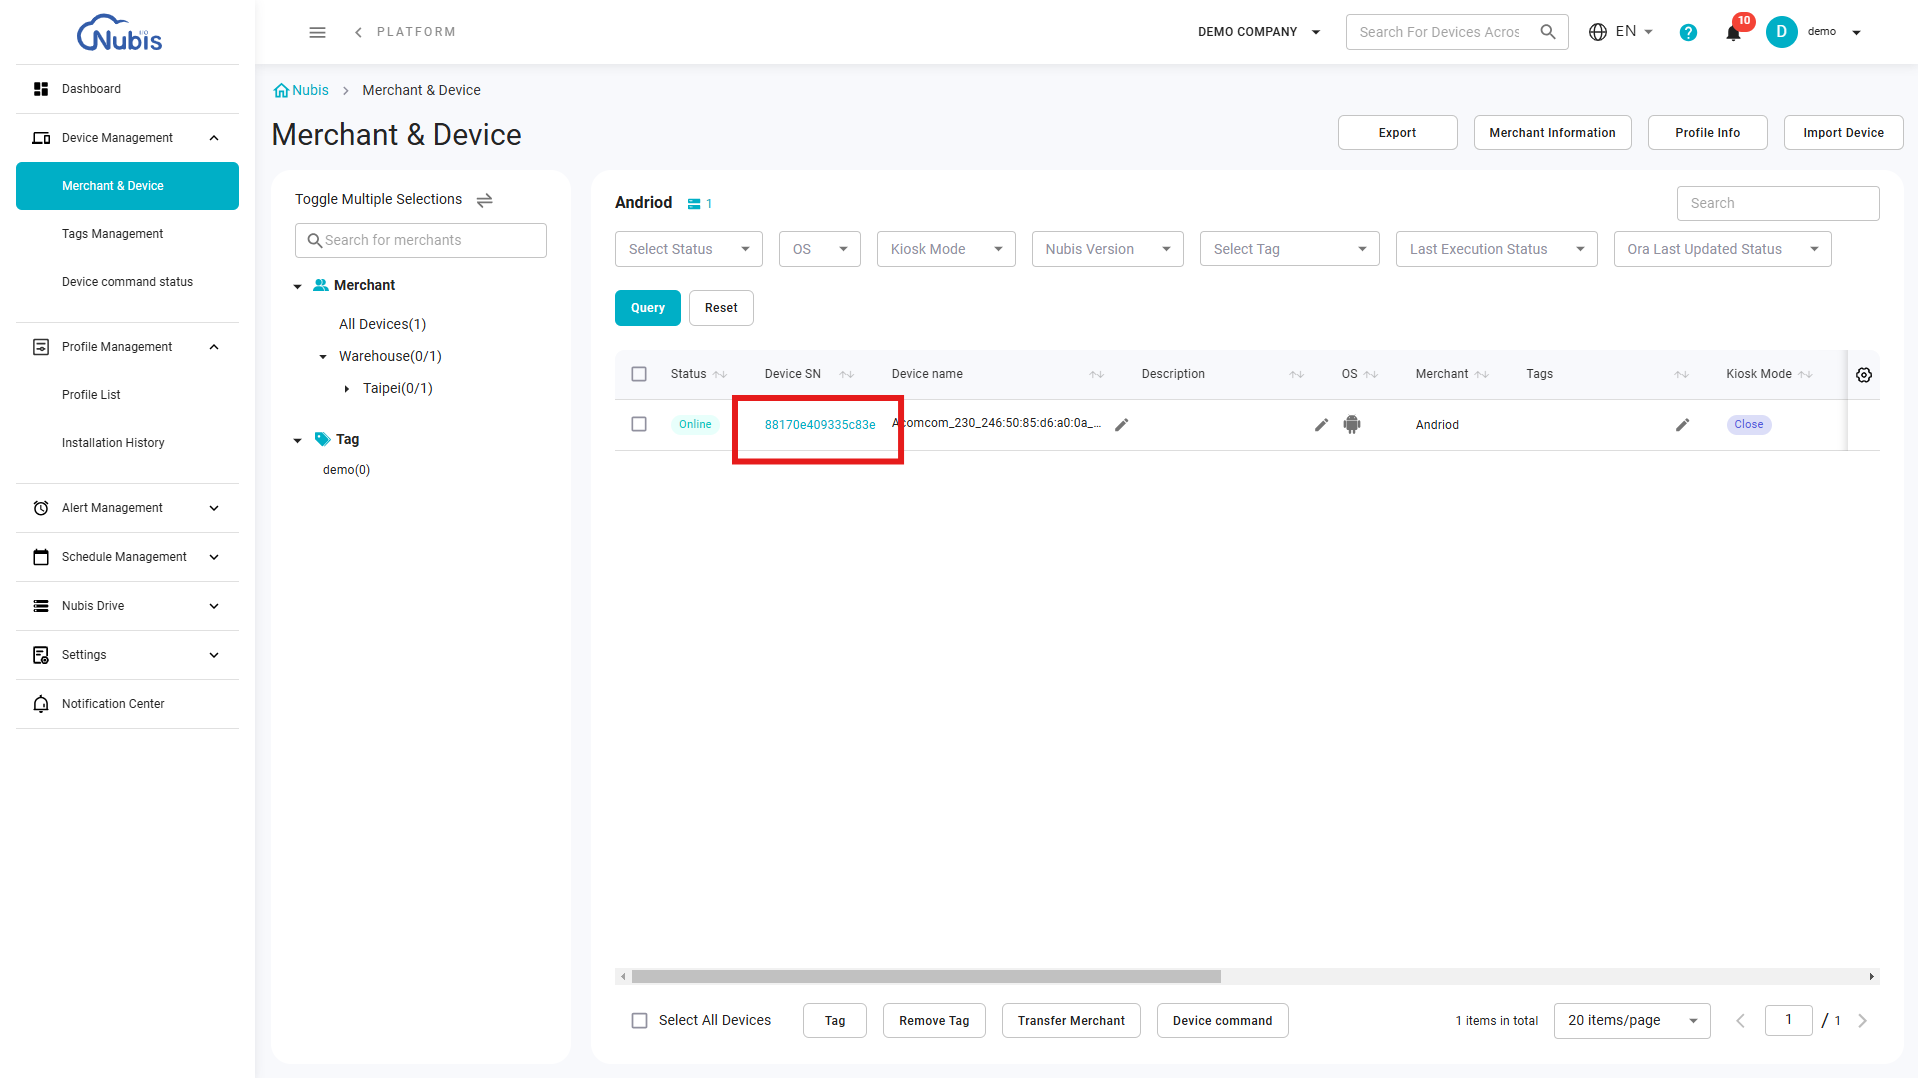Open the hamburger menu icon
Image resolution: width=1918 pixels, height=1078 pixels.
point(317,32)
